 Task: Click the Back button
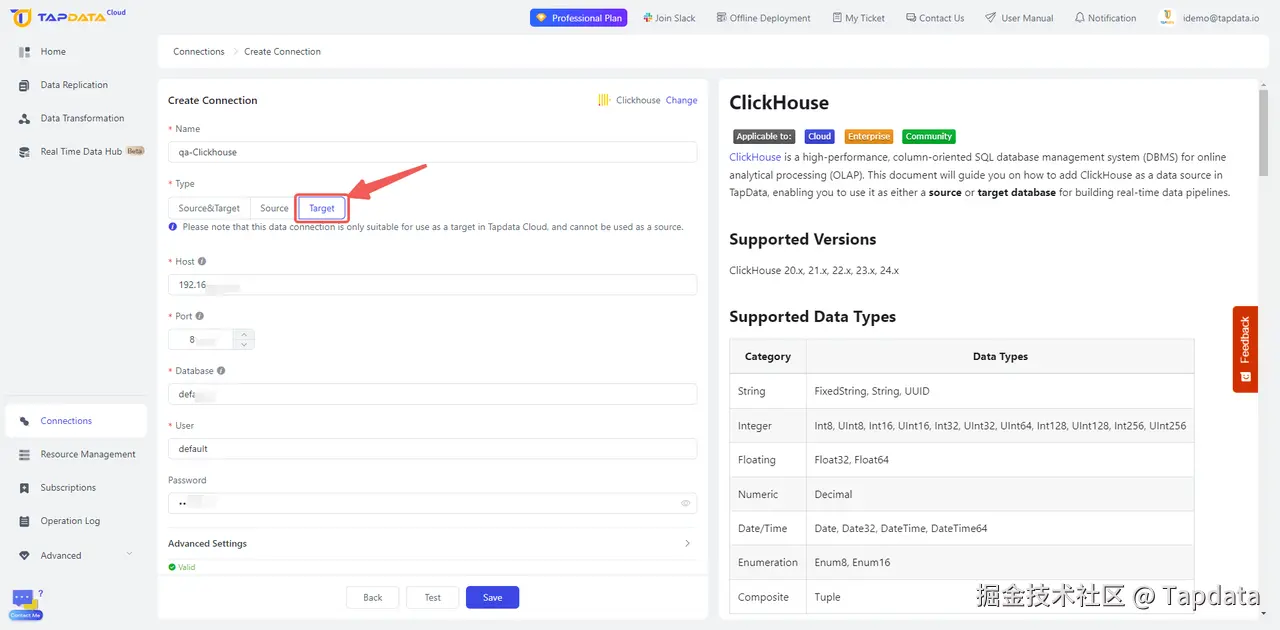point(373,597)
